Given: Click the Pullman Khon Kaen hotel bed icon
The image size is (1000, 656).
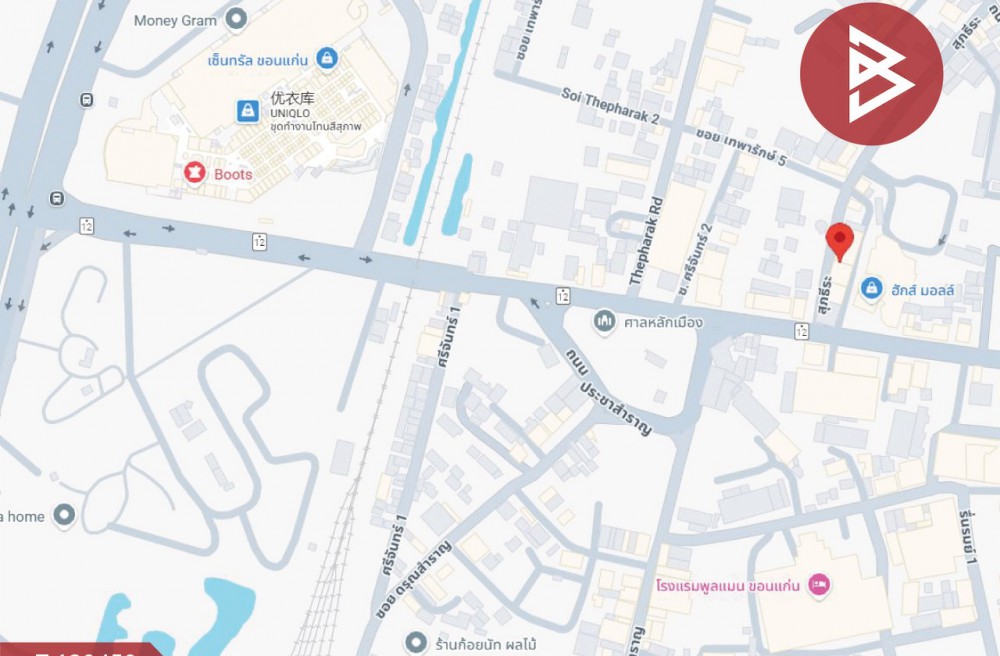Looking at the screenshot, I should coord(819,584).
